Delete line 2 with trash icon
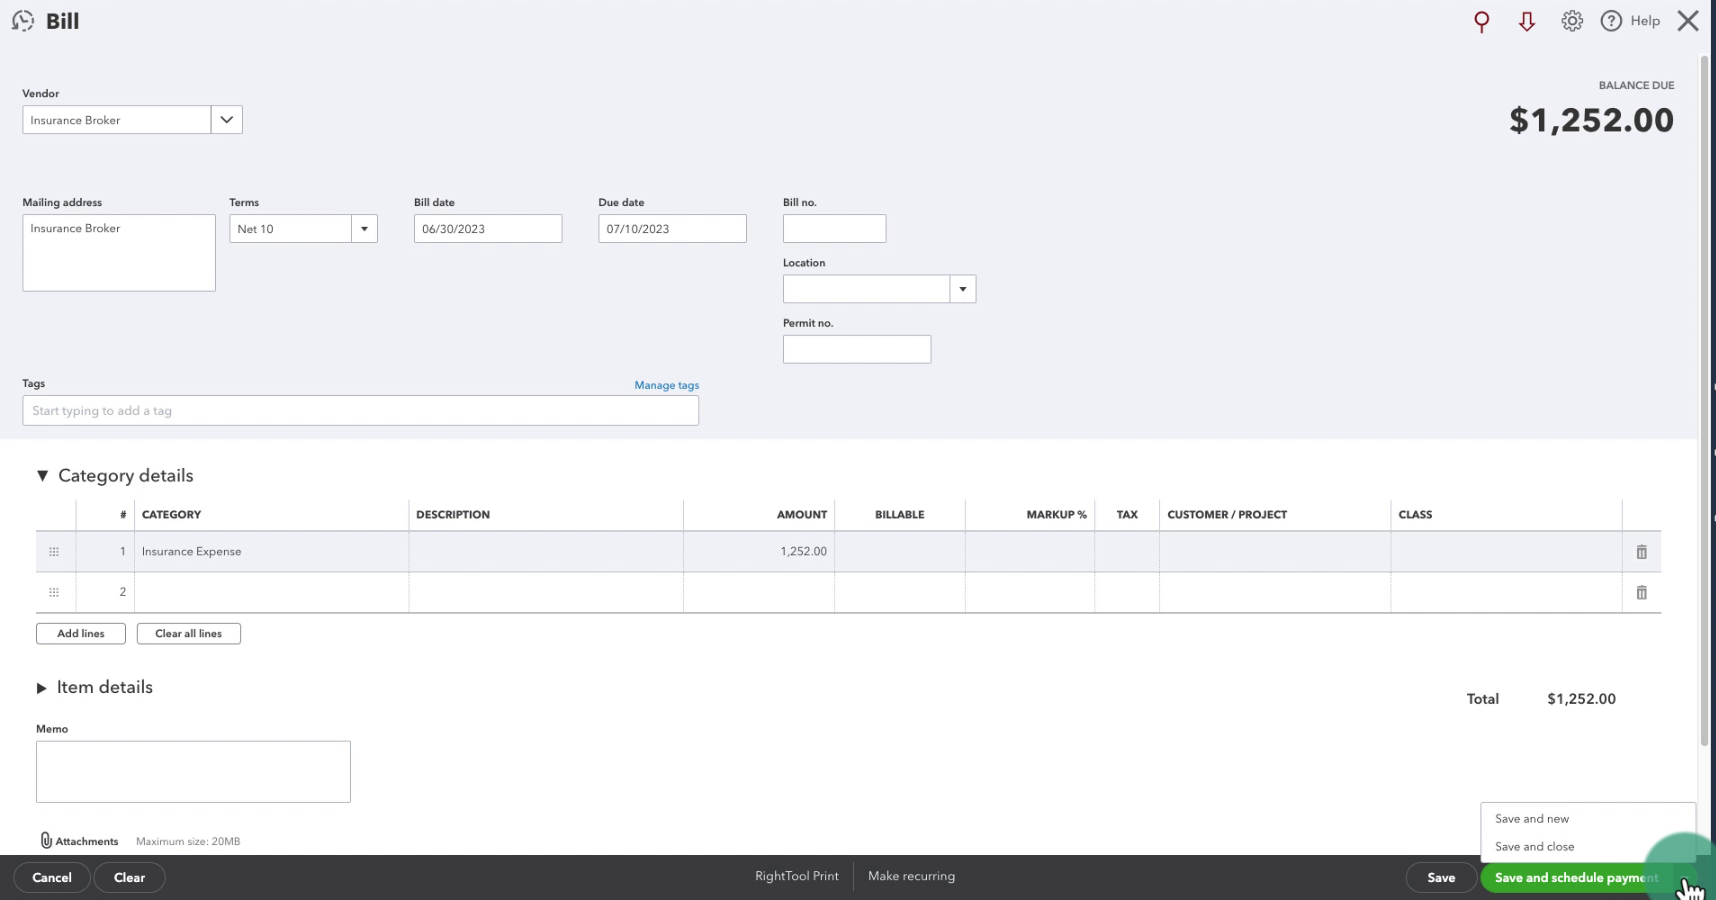 [1641, 593]
